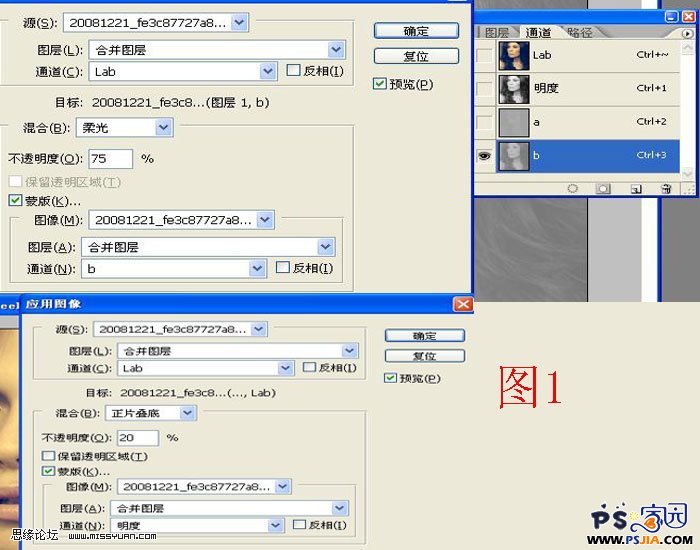Select the 通道 tab in the panel
Screen dimensions: 700x550
[x=538, y=33]
